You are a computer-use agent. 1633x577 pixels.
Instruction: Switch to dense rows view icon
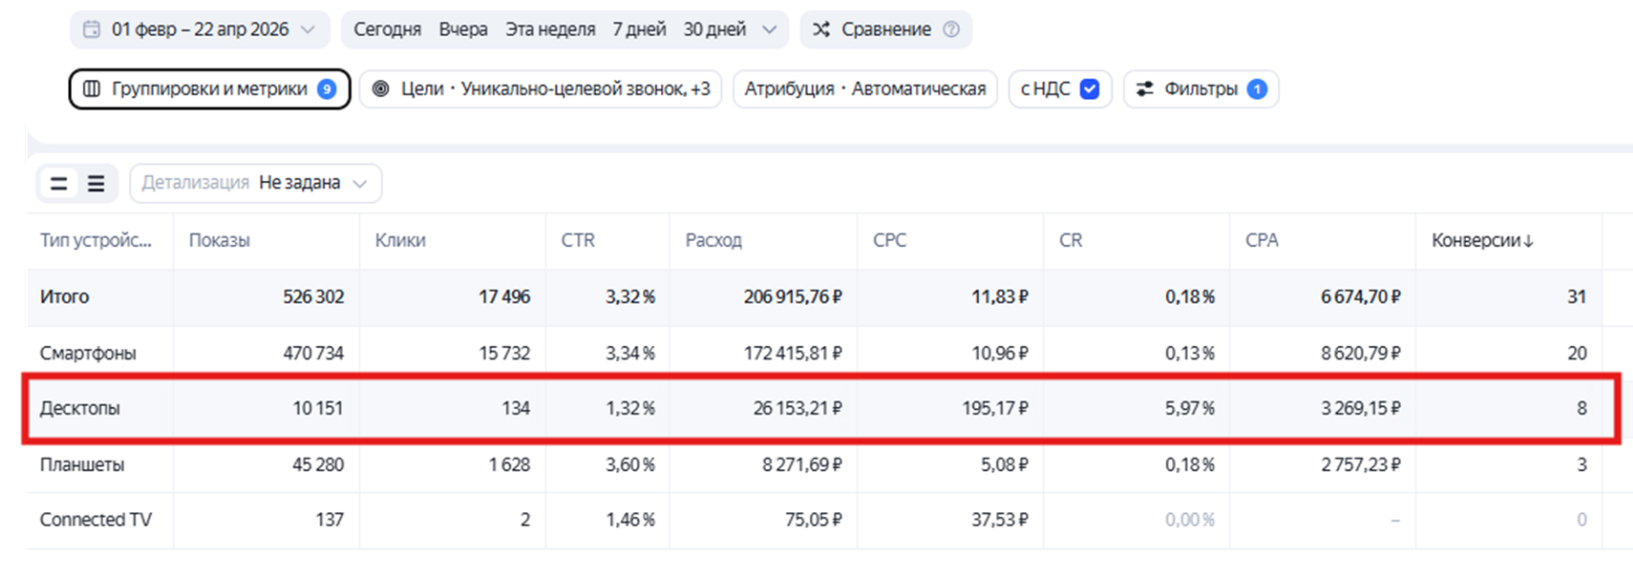pos(96,183)
